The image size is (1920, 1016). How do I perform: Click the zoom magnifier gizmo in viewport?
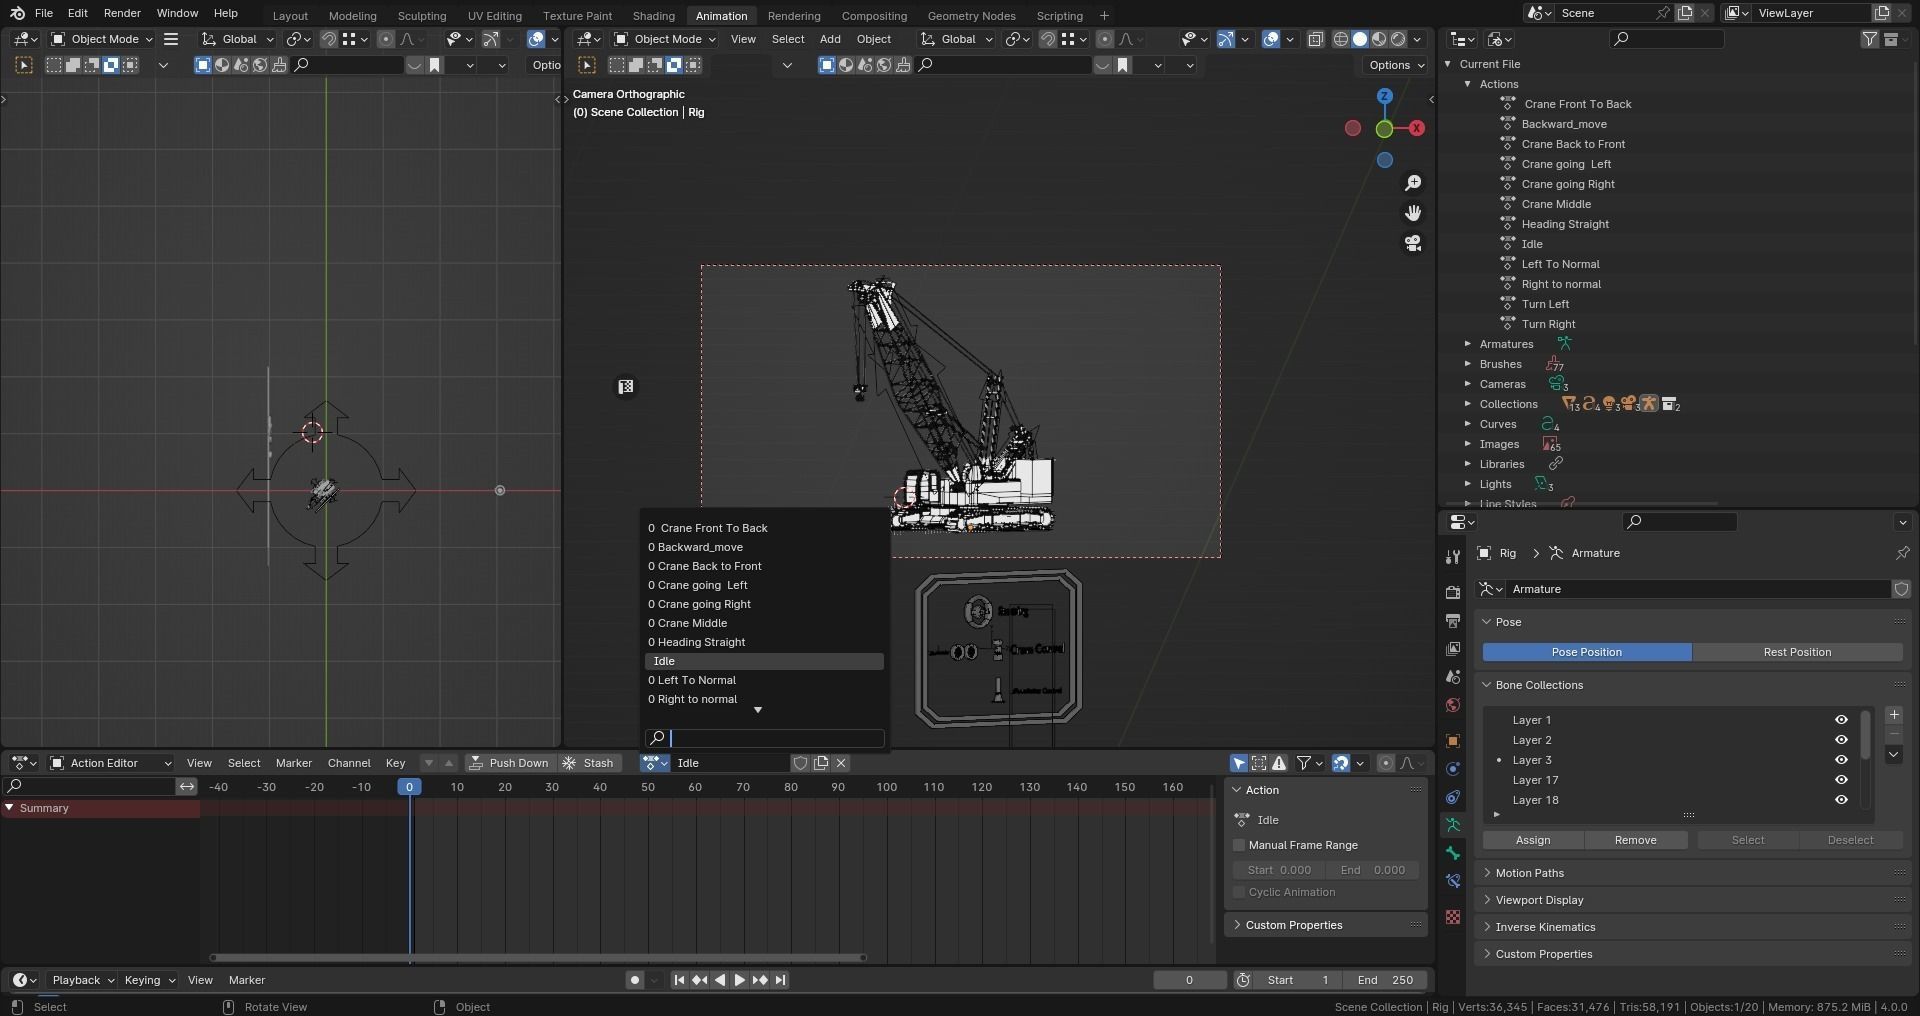1413,183
